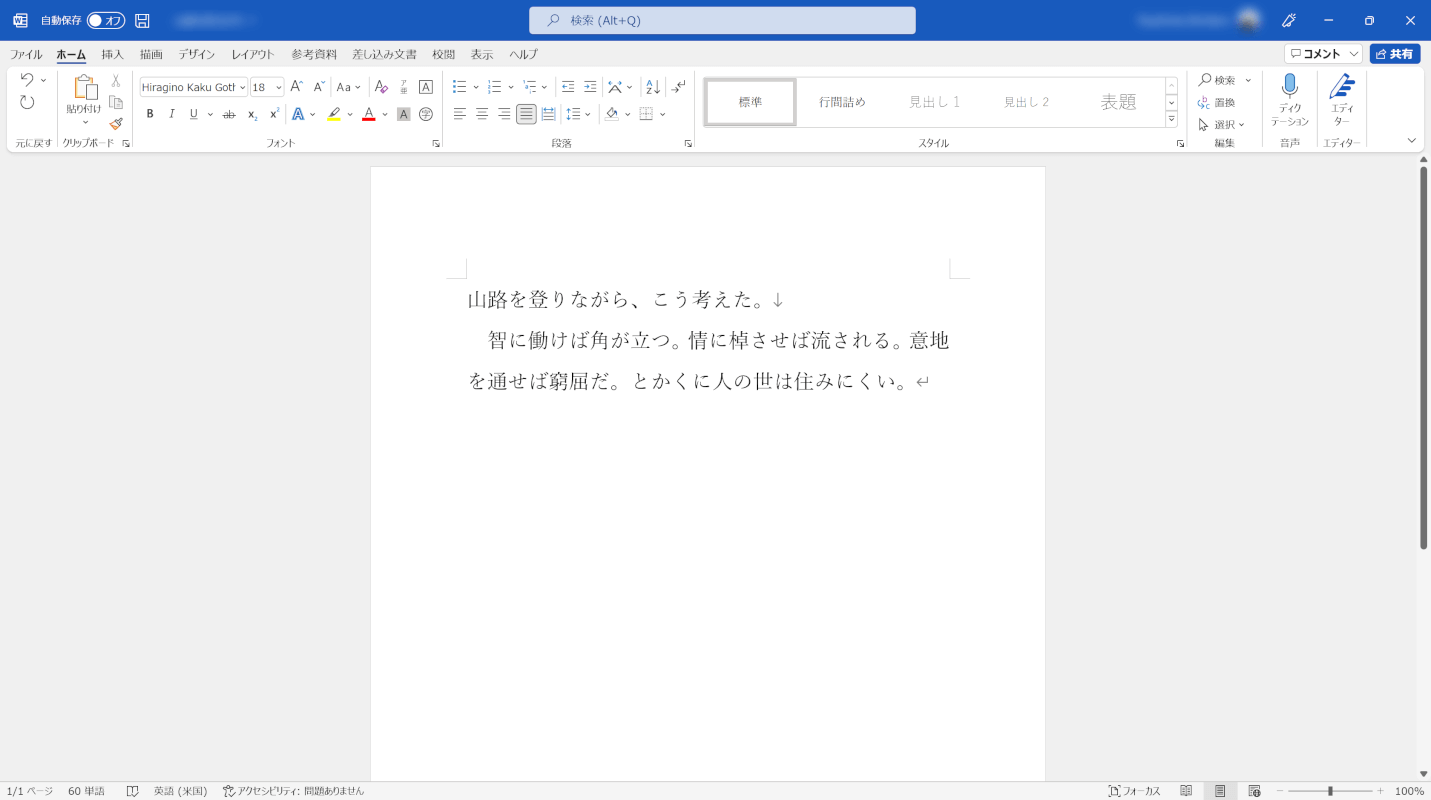The width and height of the screenshot is (1431, 800).
Task: Increase paragraph indent
Action: [590, 87]
